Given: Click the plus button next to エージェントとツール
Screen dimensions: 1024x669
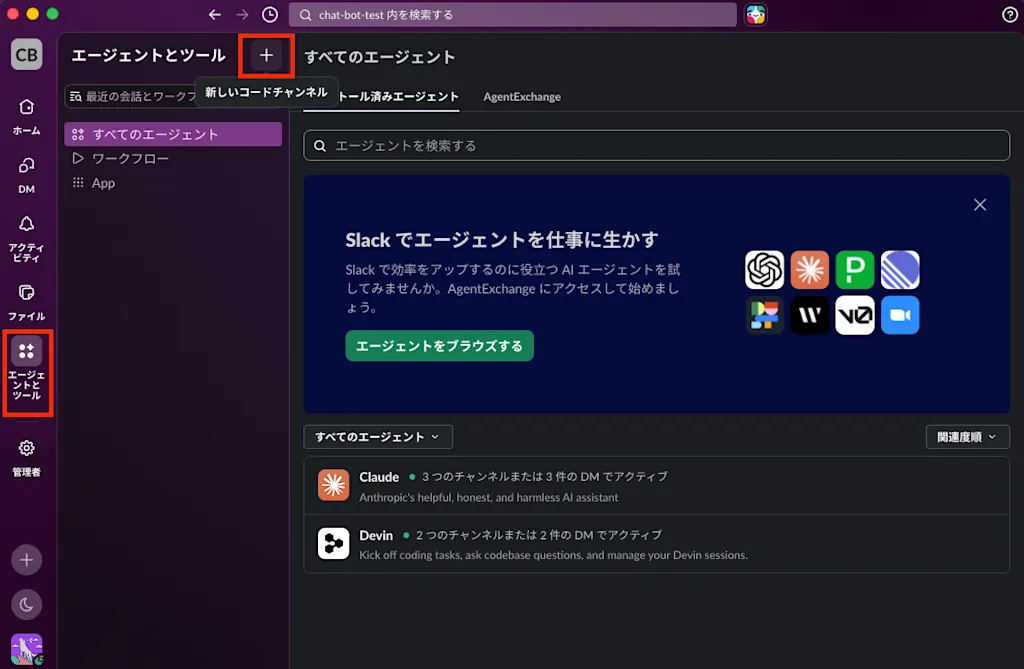Looking at the screenshot, I should click(x=266, y=56).
